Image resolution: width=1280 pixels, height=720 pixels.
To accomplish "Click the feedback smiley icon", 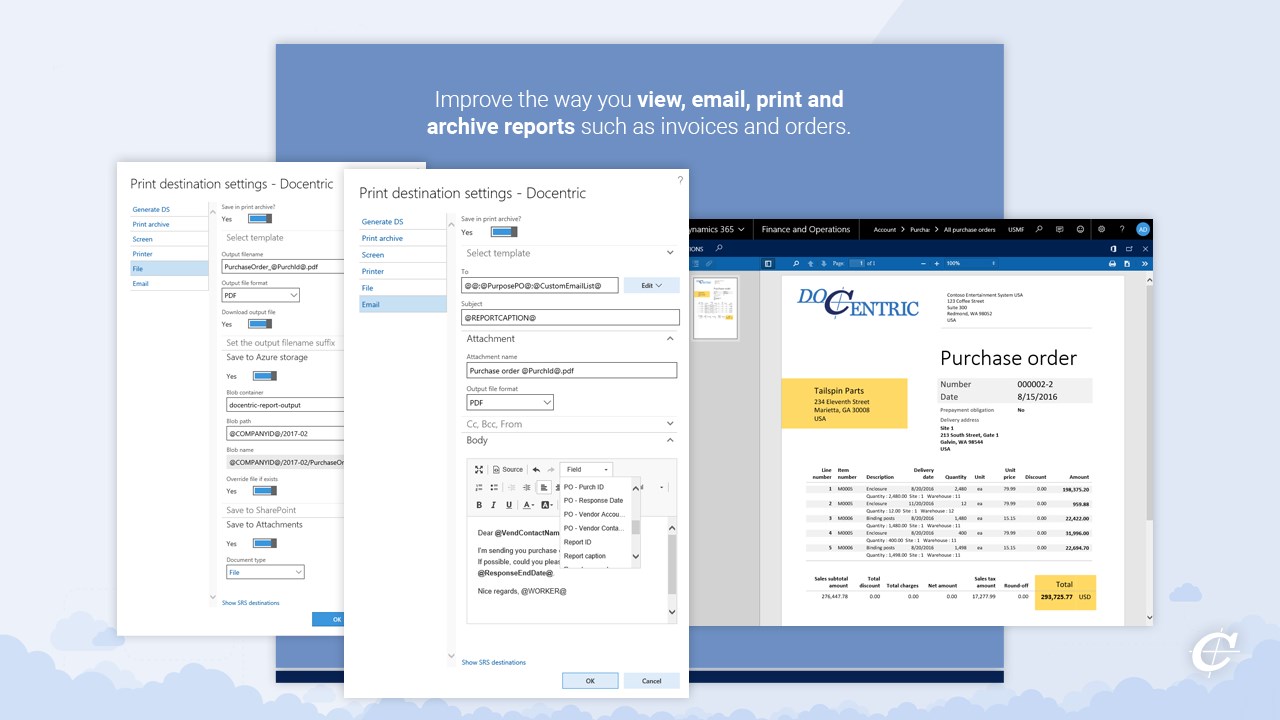I will coord(1081,229).
